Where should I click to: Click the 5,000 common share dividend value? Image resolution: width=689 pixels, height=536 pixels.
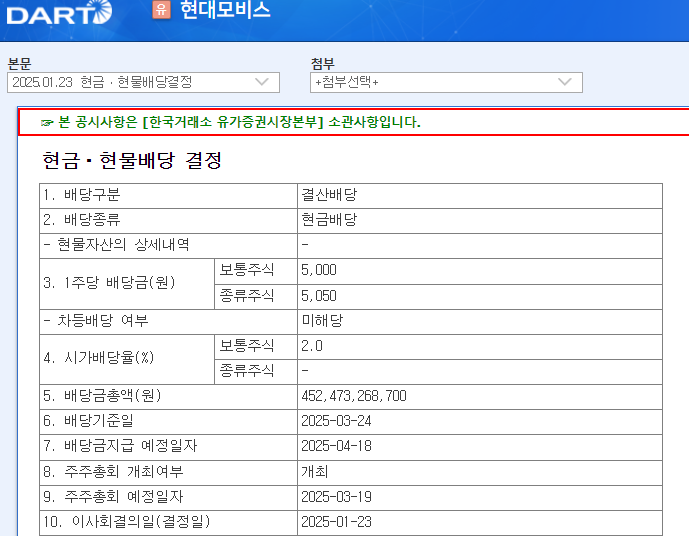coord(319,270)
